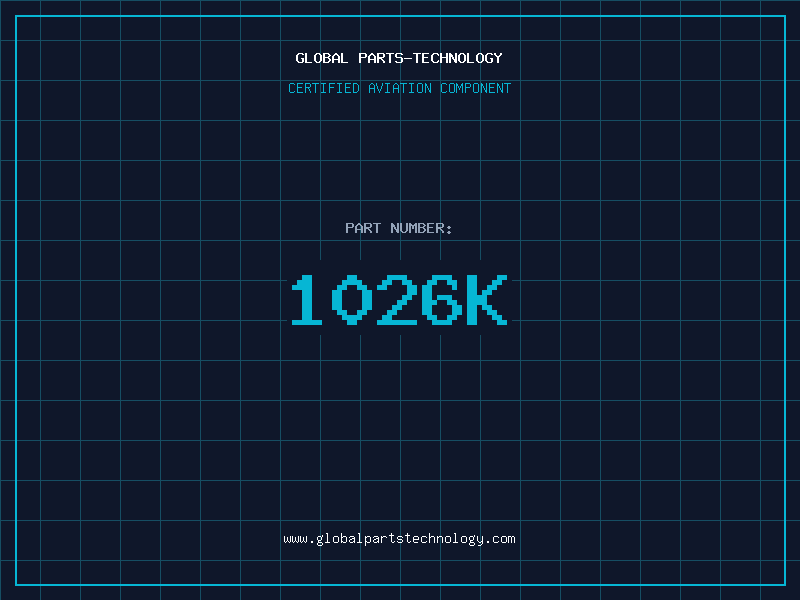Viewport: 800px width, 600px height.
Task: Click the word PARTS in the heading
Action: tap(380, 58)
